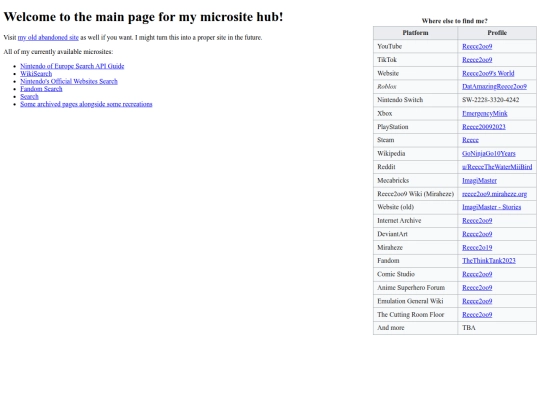This screenshot has width=540, height=405.
Task: Click the "Internet Archive" platform cell
Action: click(415, 220)
